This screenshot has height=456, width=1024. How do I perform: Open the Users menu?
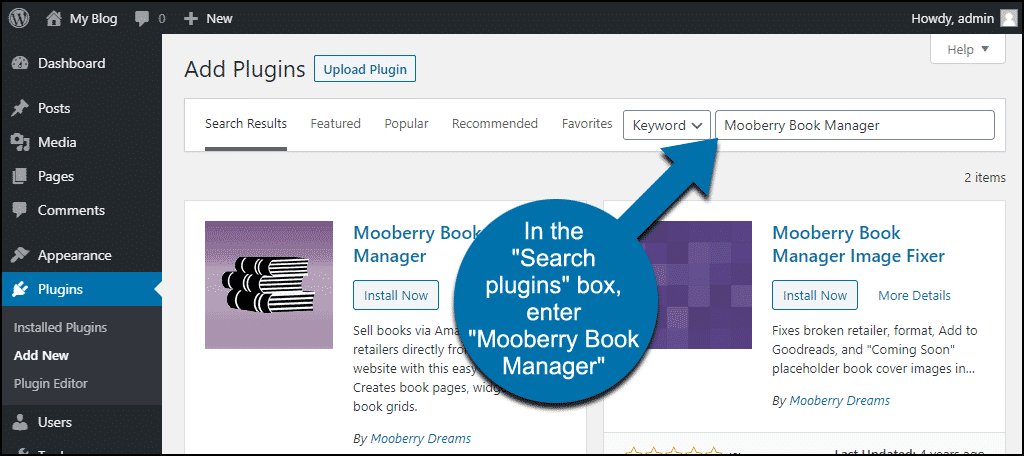(x=81, y=423)
